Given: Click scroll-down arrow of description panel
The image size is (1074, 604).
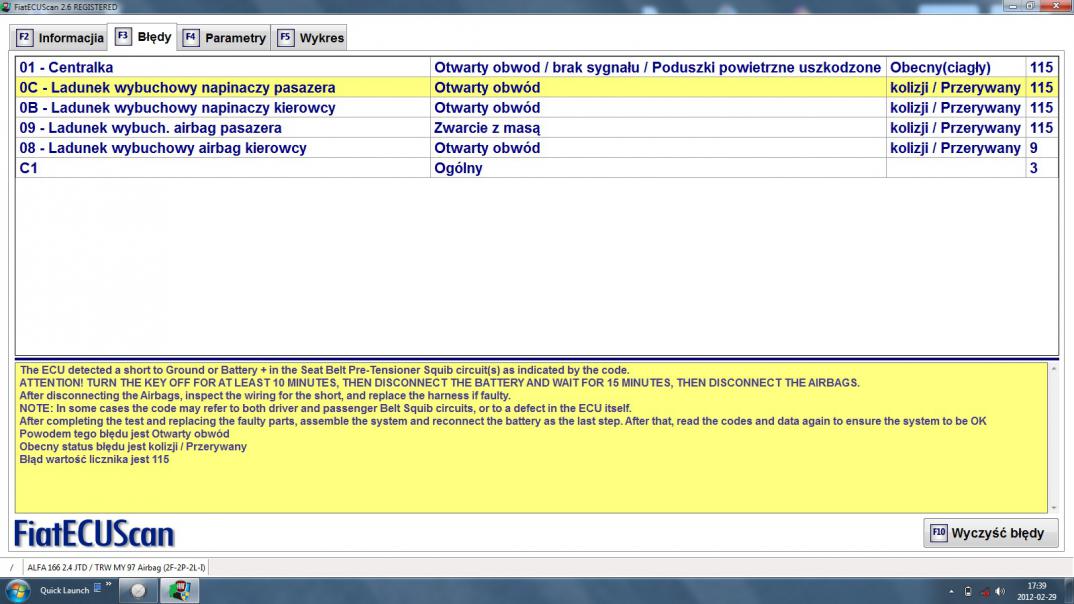Looking at the screenshot, I should tap(1053, 507).
